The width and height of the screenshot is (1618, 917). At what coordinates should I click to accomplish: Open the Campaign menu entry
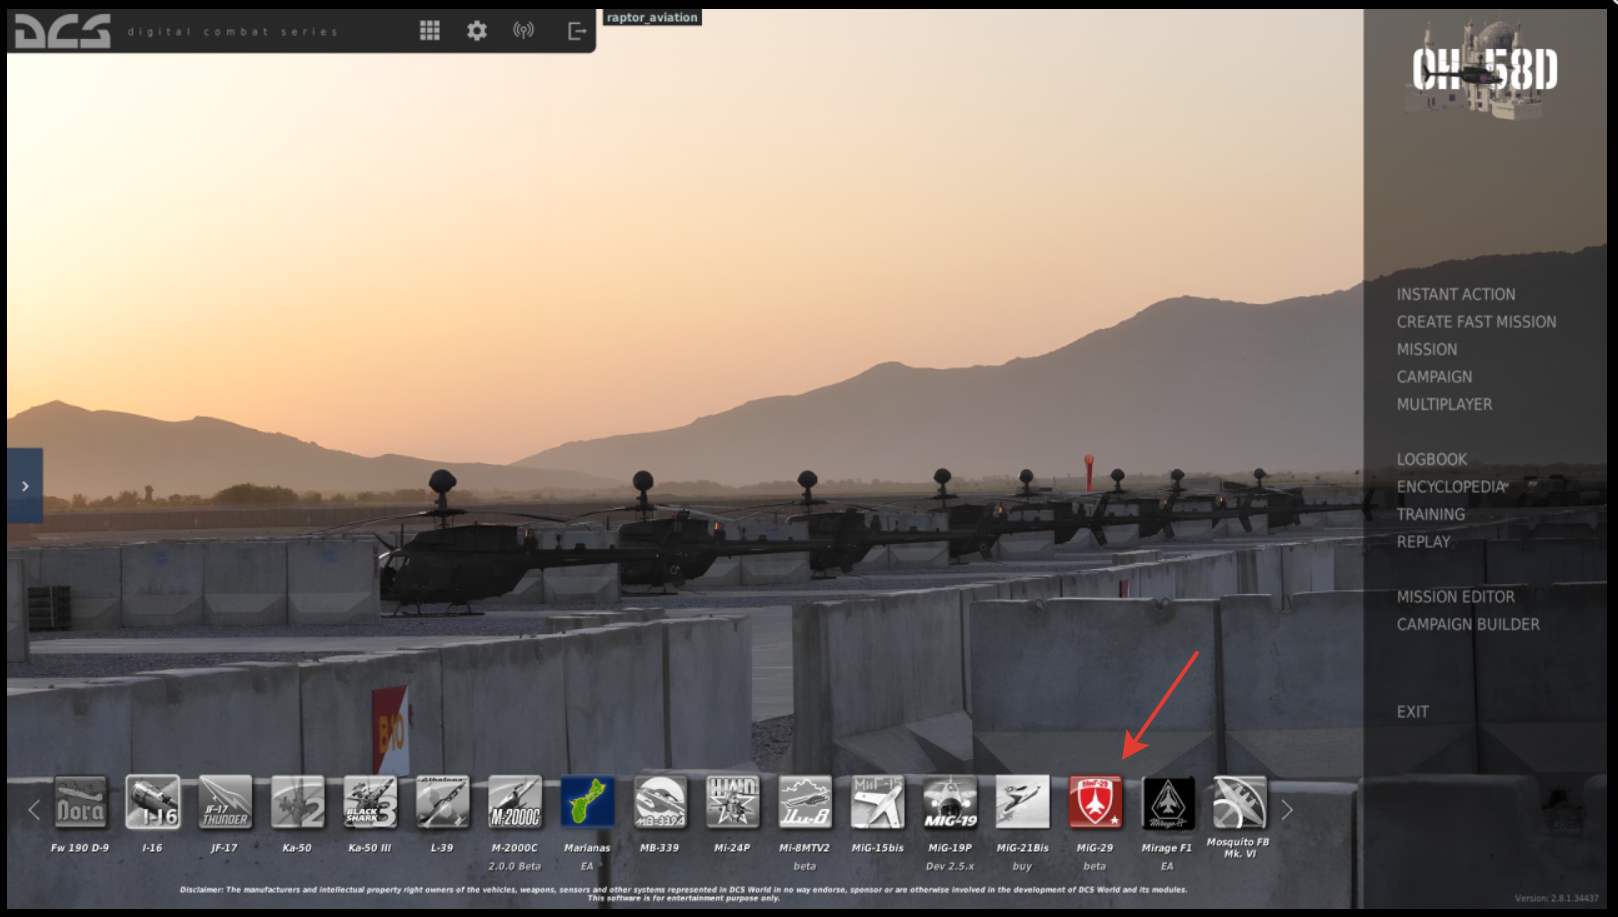click(1434, 377)
